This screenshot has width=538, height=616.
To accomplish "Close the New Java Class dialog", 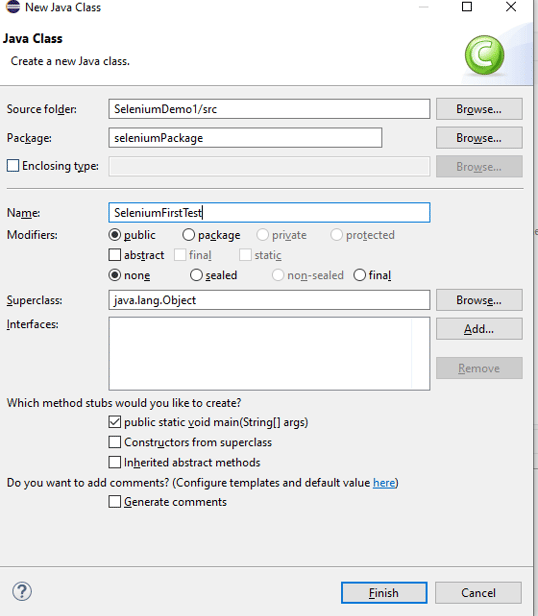I will pos(510,6).
